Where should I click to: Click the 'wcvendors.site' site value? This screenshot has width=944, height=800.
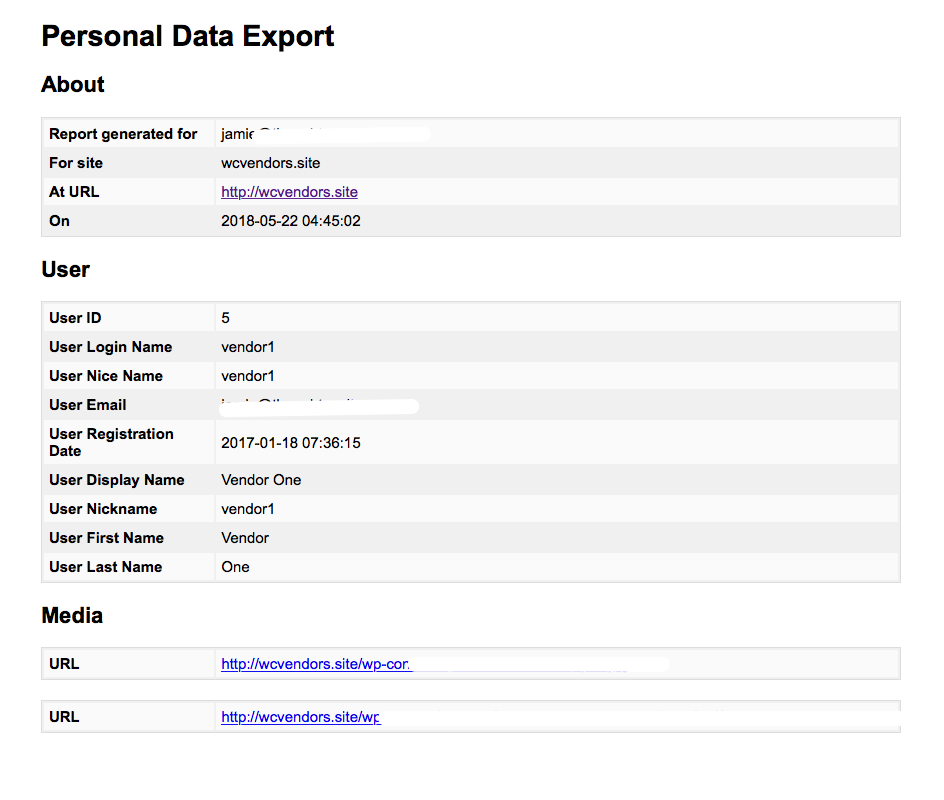[270, 163]
